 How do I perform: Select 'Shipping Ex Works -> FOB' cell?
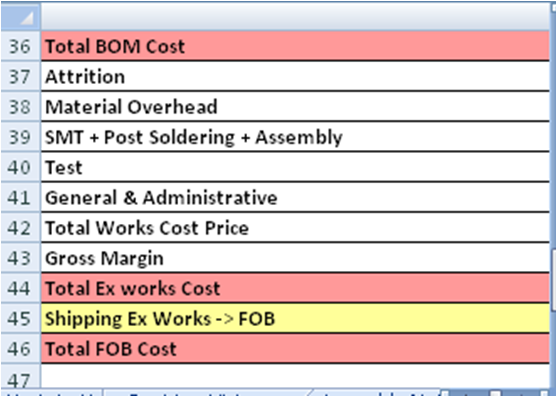pos(295,318)
